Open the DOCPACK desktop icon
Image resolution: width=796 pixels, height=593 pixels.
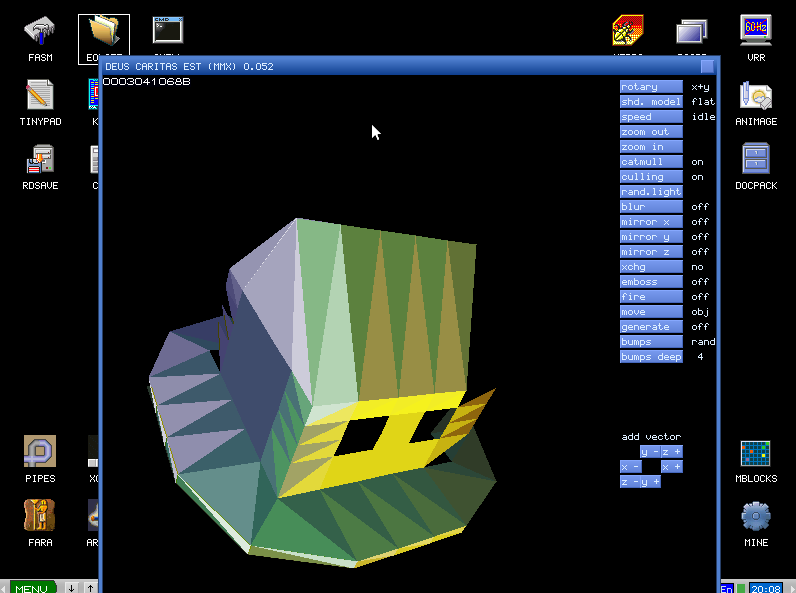pos(756,167)
